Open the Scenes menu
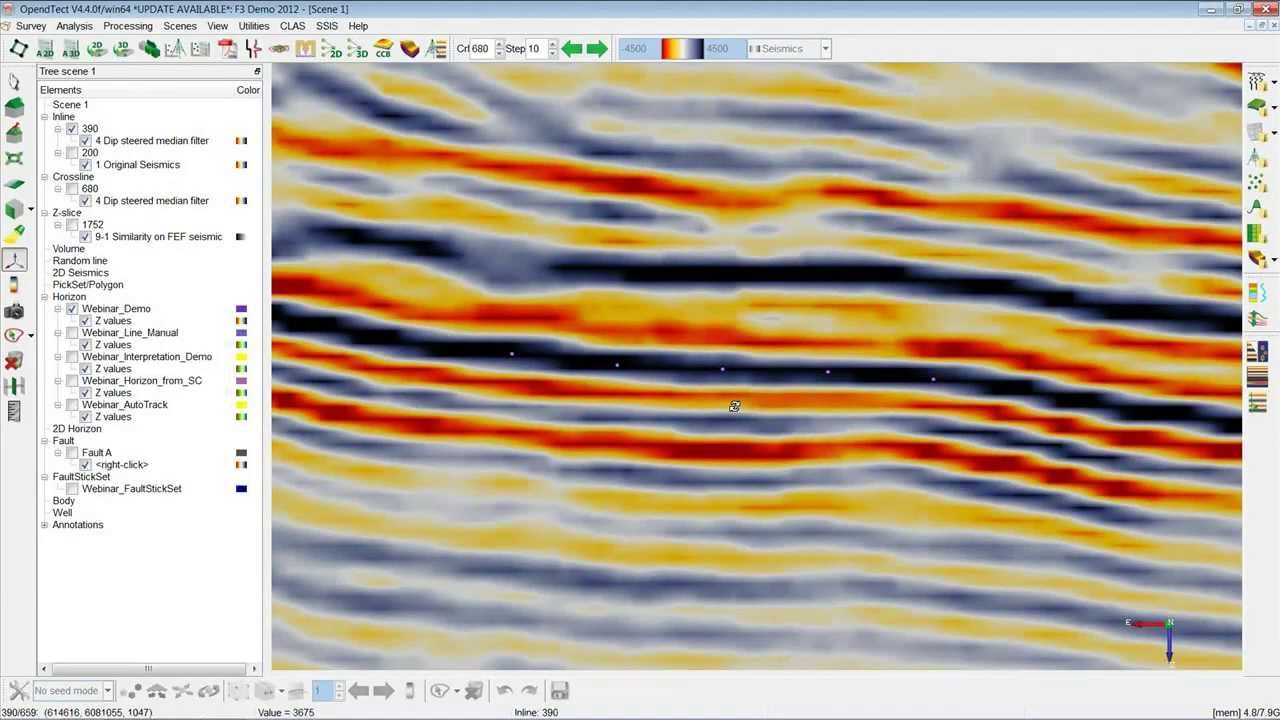Viewport: 1280px width, 720px height. (180, 26)
